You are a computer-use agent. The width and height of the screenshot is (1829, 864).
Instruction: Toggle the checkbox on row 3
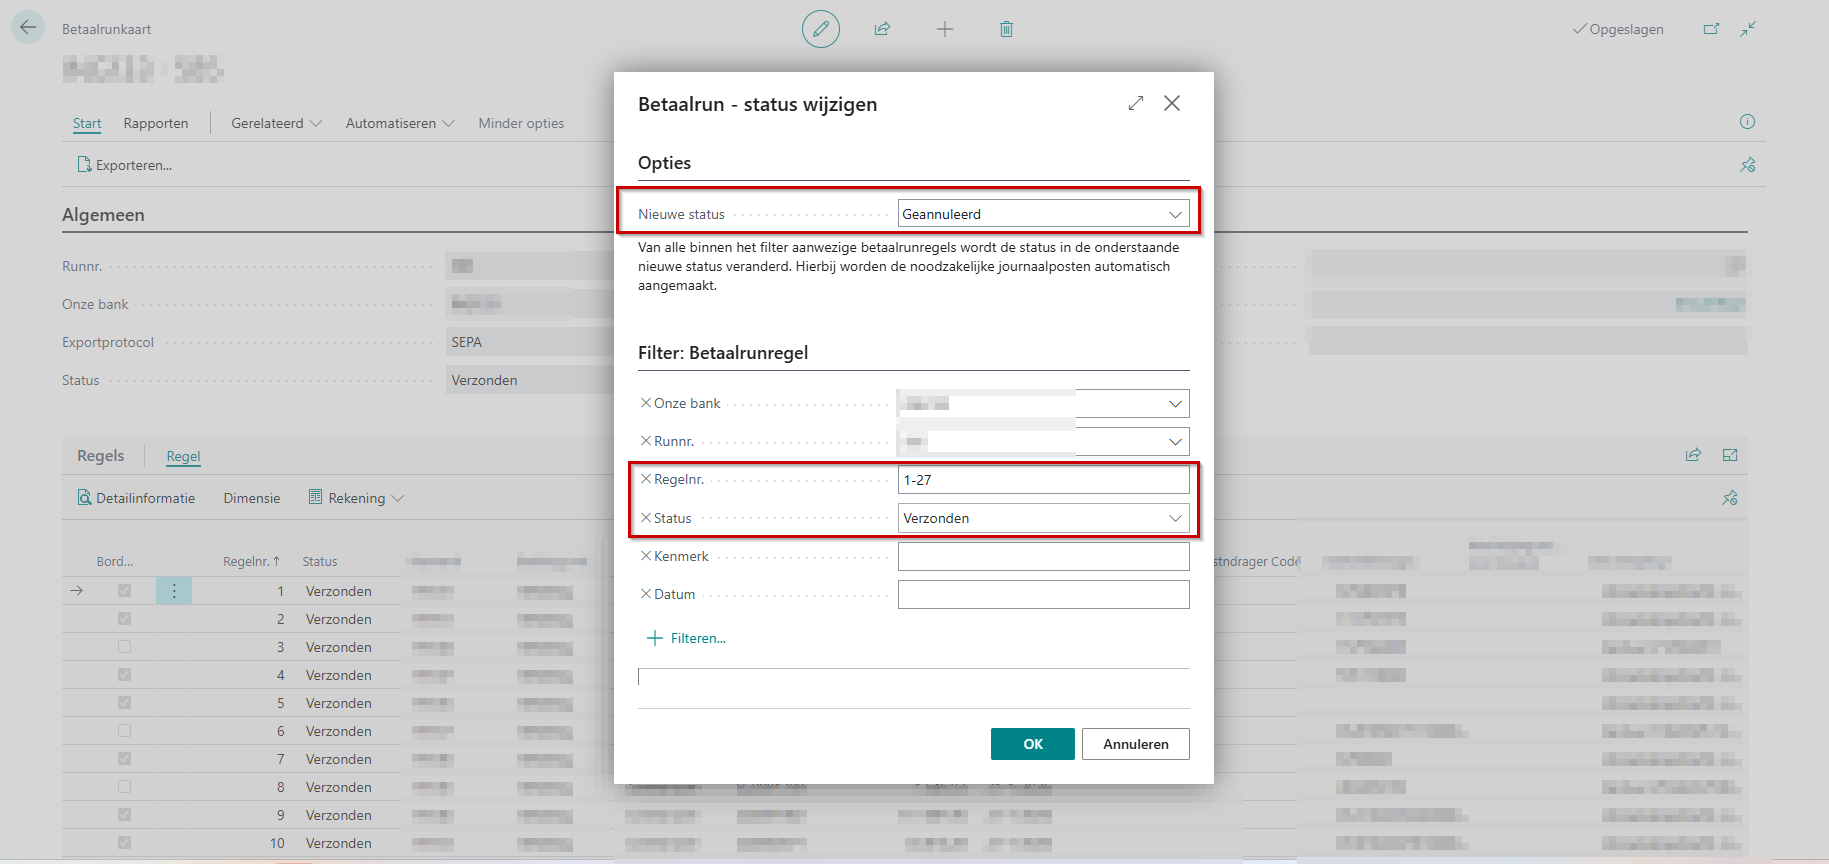point(124,647)
